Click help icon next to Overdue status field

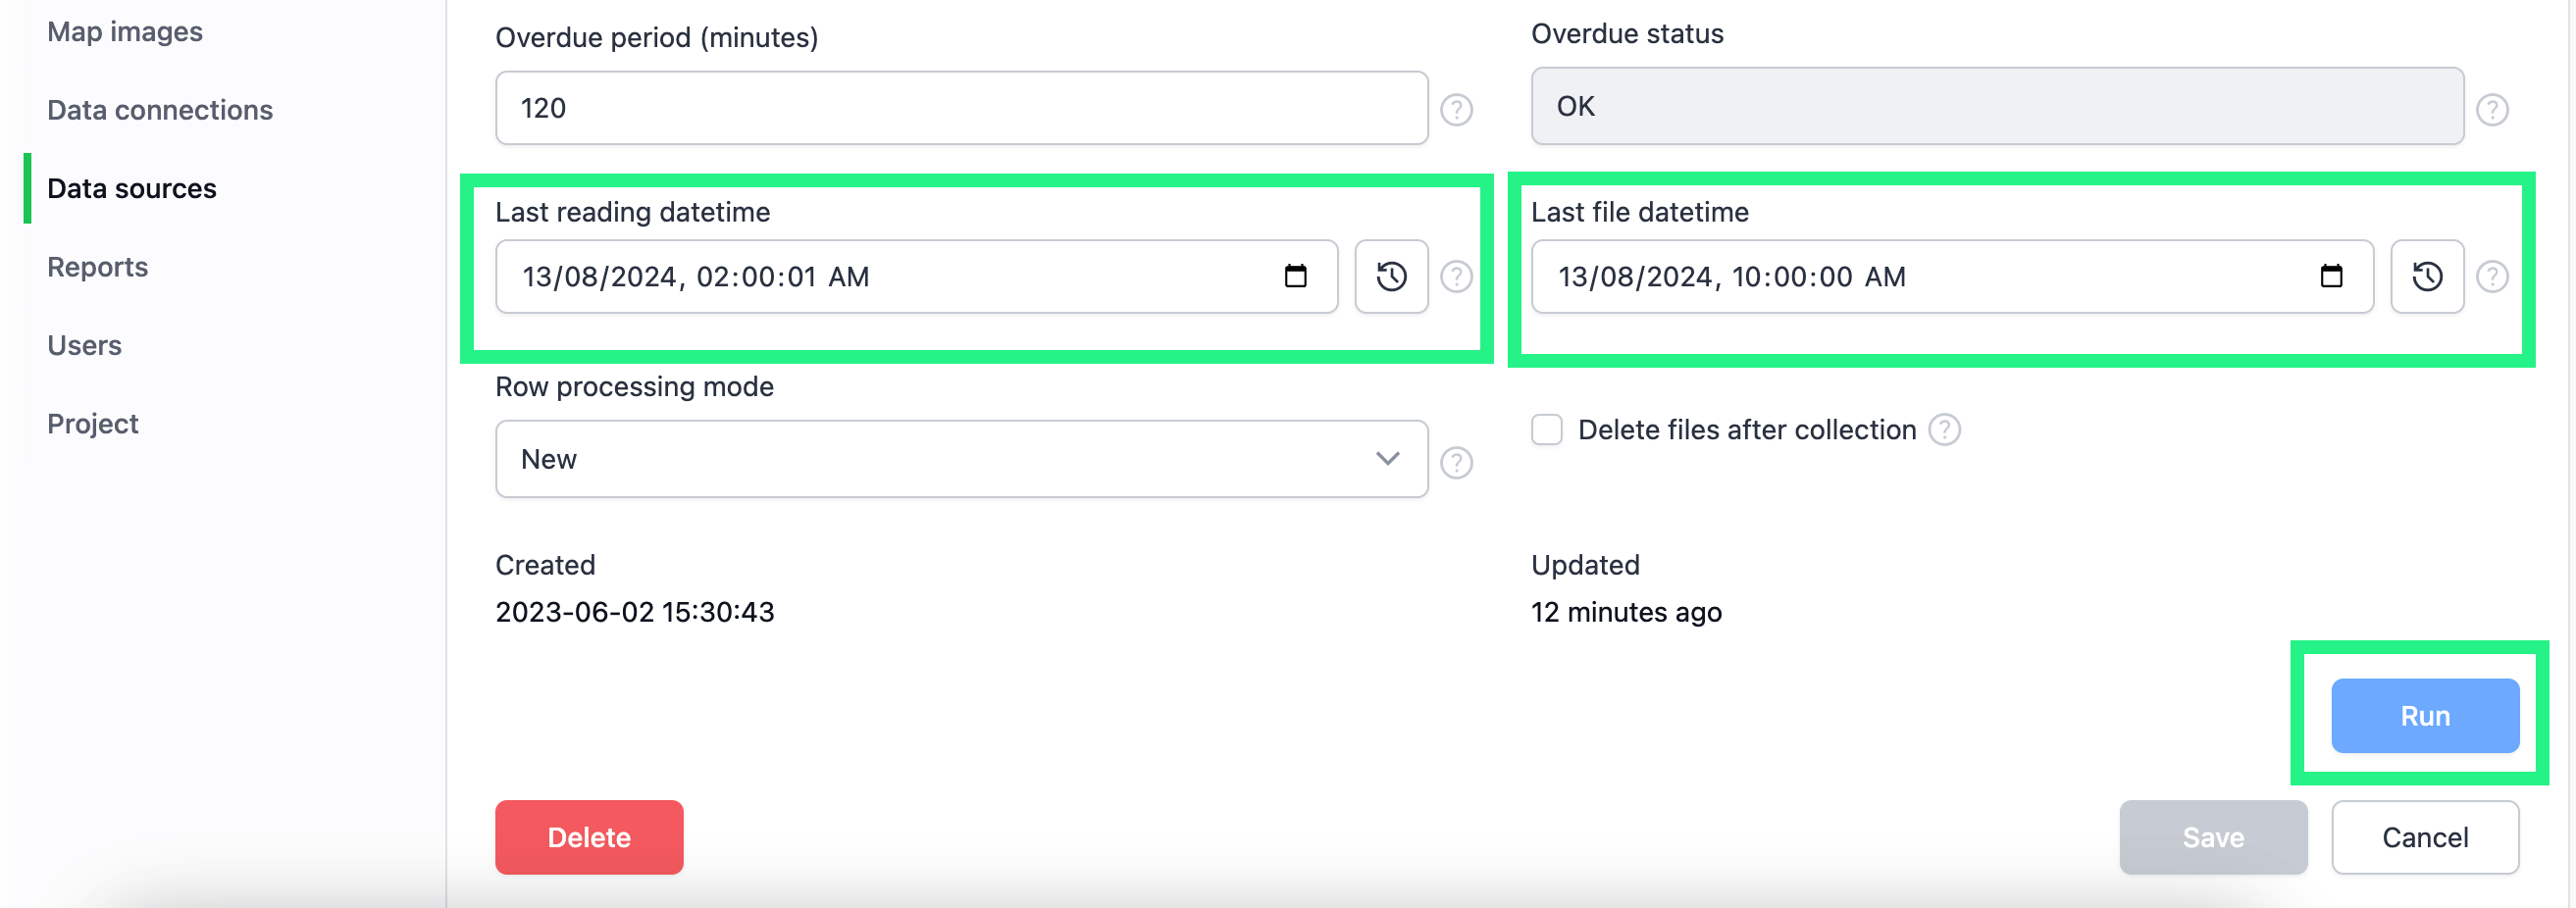(x=2491, y=109)
